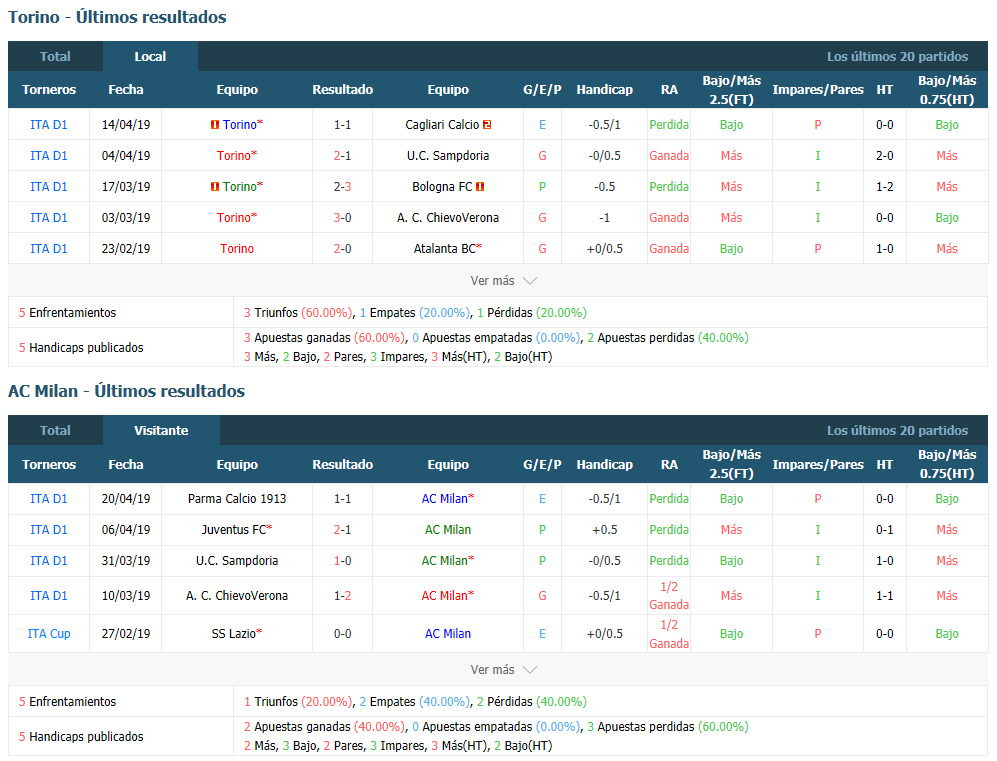
Task: Open ITA D1 link for 03/03/19 match
Action: 48,217
